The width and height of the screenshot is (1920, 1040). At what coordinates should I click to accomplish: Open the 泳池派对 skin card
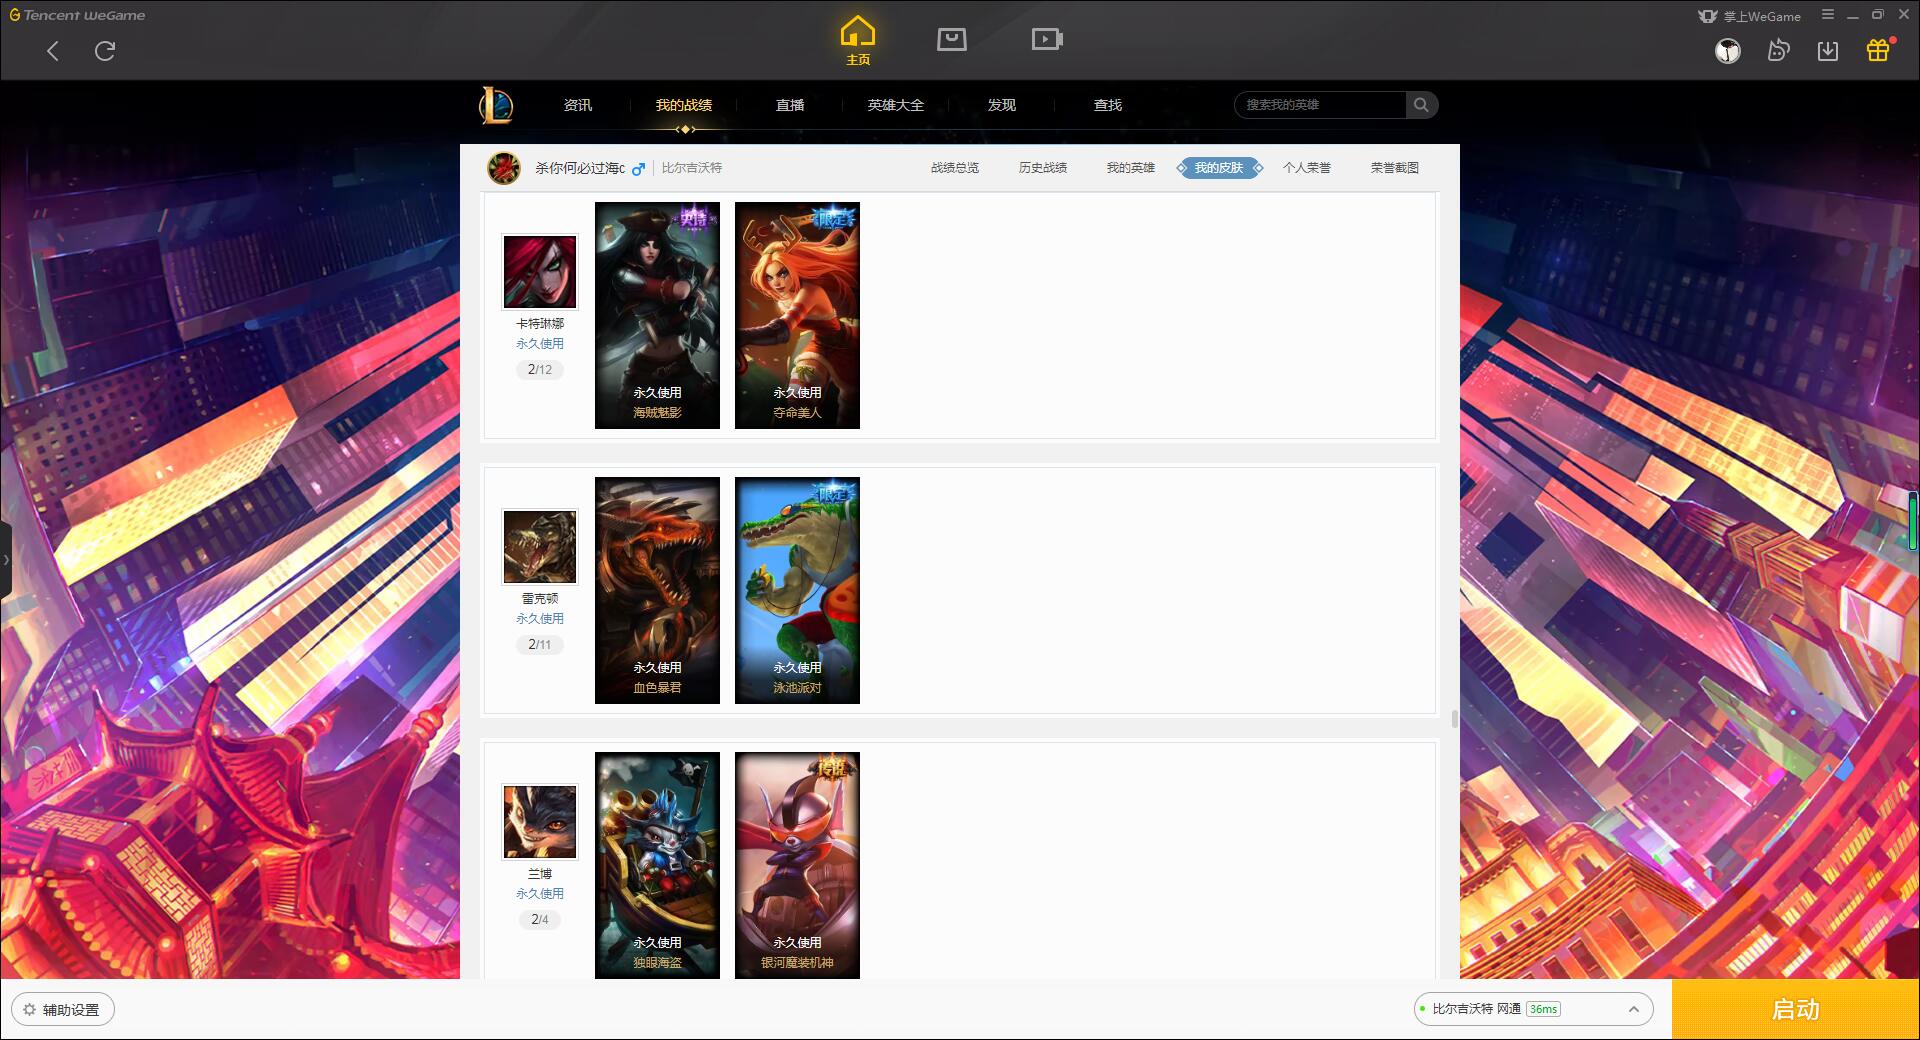pyautogui.click(x=797, y=590)
